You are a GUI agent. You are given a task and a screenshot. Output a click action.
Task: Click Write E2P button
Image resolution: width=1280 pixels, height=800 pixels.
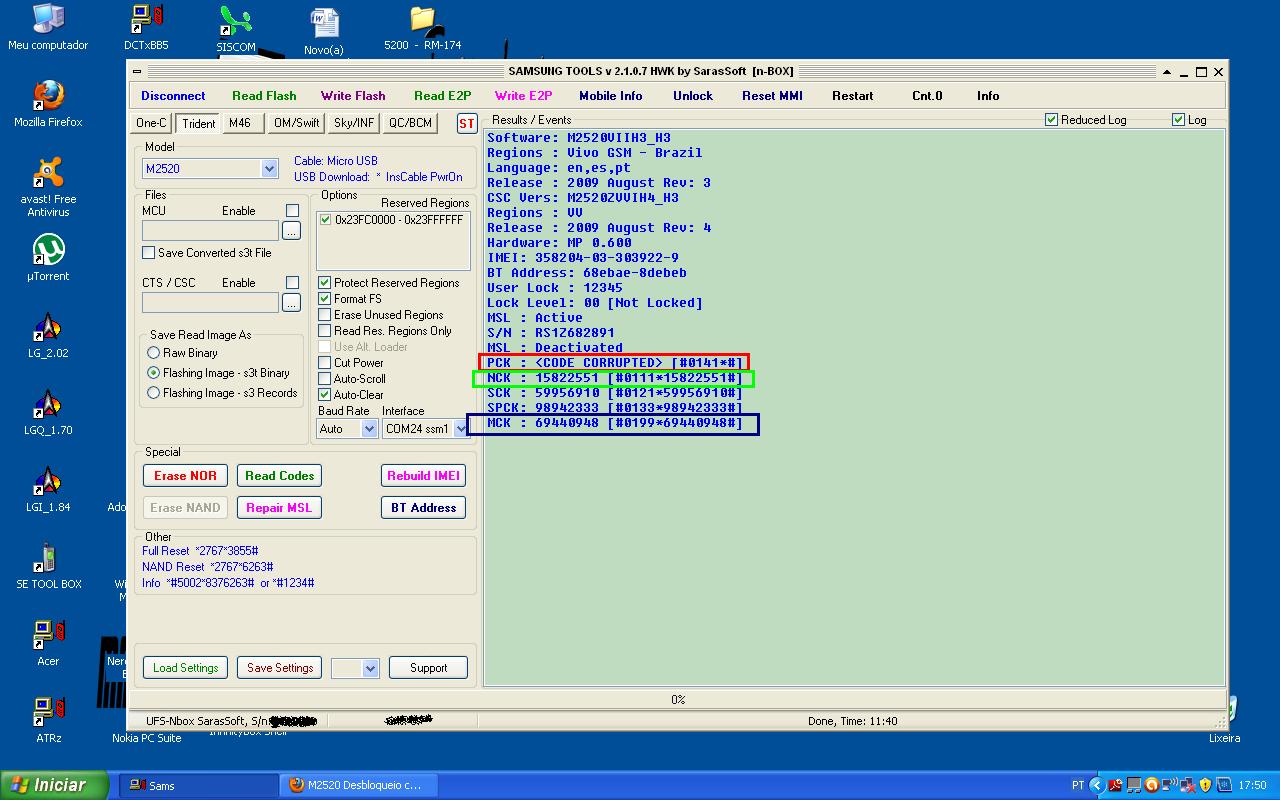523,96
